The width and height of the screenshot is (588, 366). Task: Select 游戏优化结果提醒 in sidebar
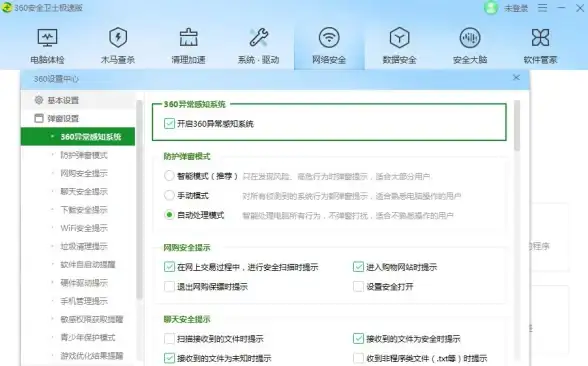[x=92, y=356]
